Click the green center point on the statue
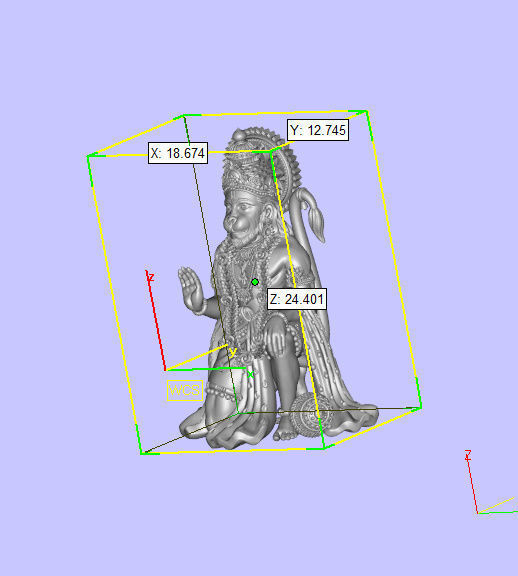518x576 pixels. [x=255, y=282]
